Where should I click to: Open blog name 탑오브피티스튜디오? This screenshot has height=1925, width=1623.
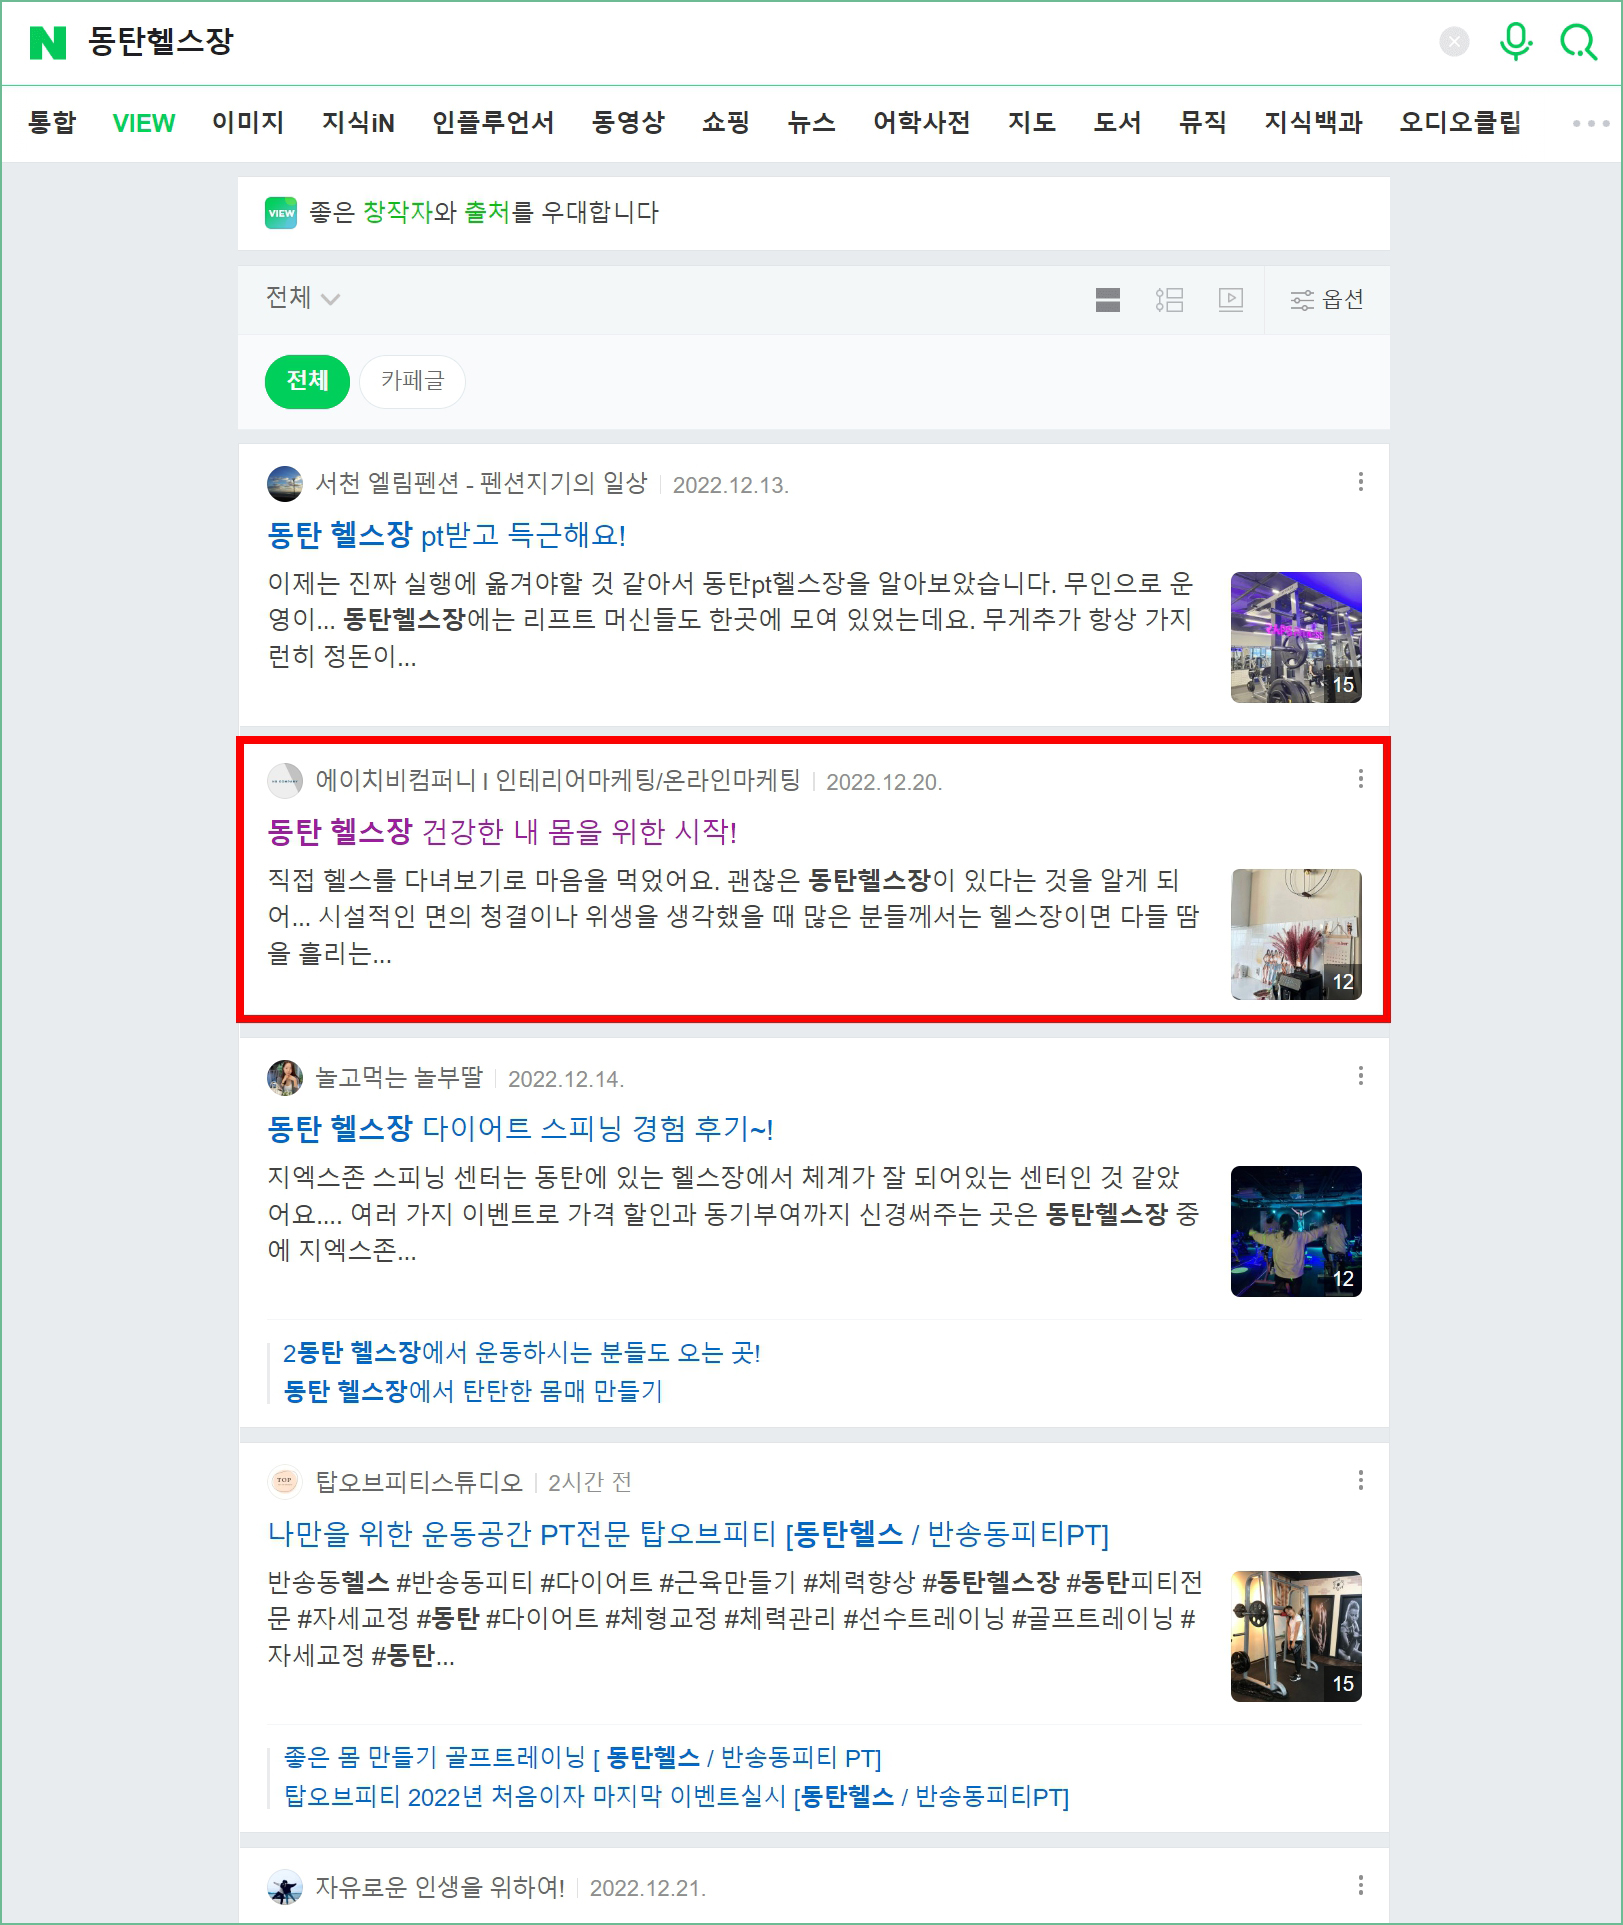point(419,1482)
